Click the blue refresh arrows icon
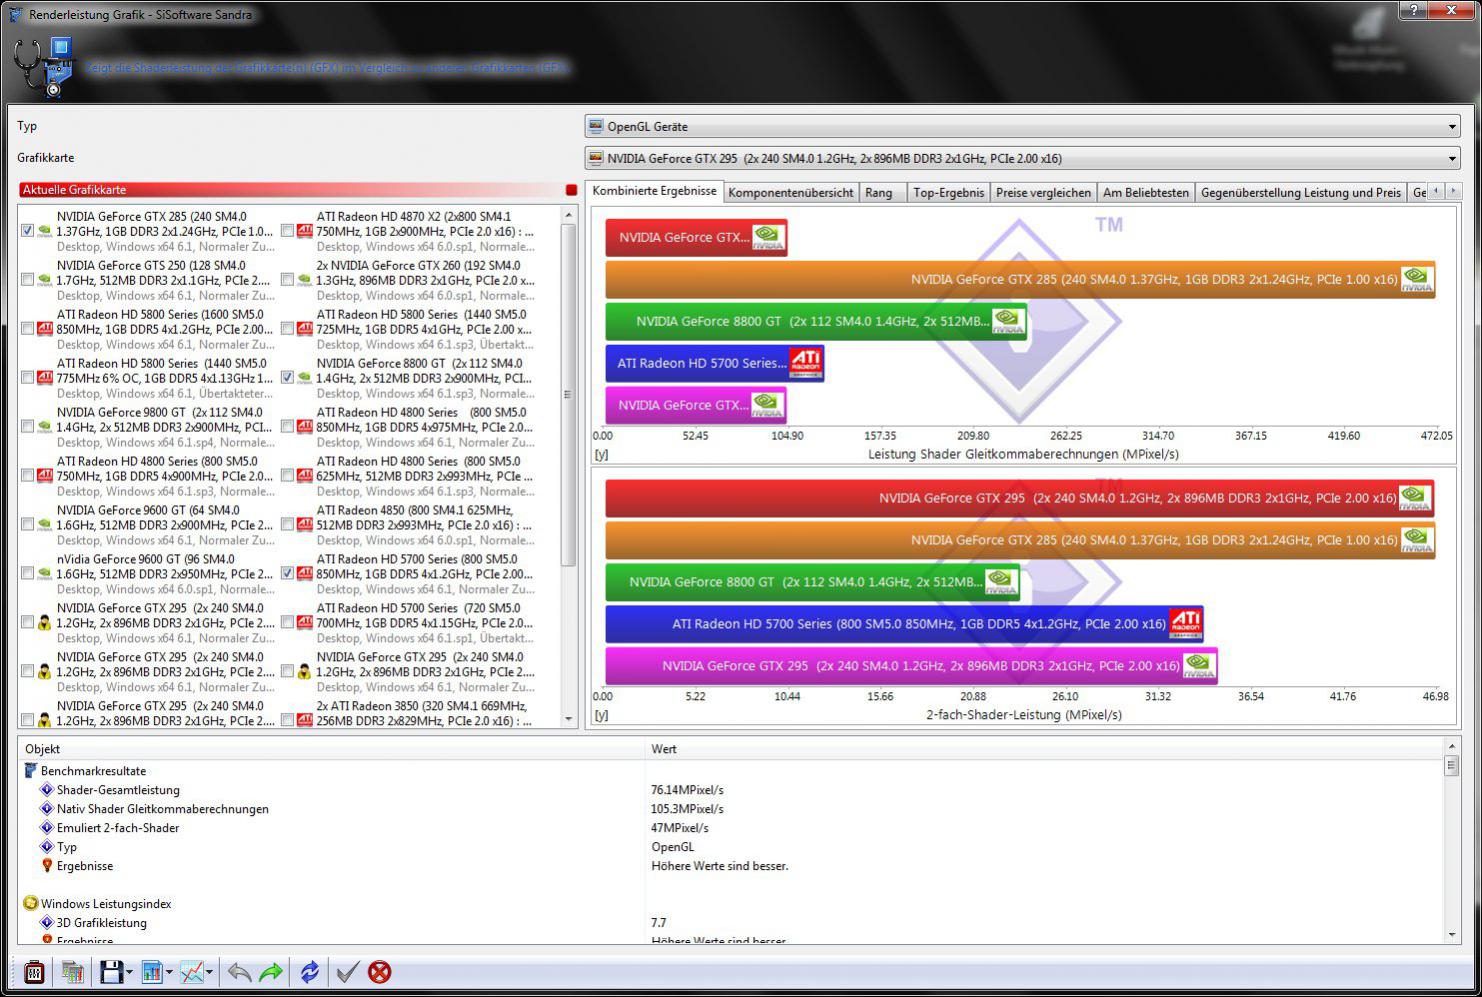The height and width of the screenshot is (997, 1482). tap(310, 972)
